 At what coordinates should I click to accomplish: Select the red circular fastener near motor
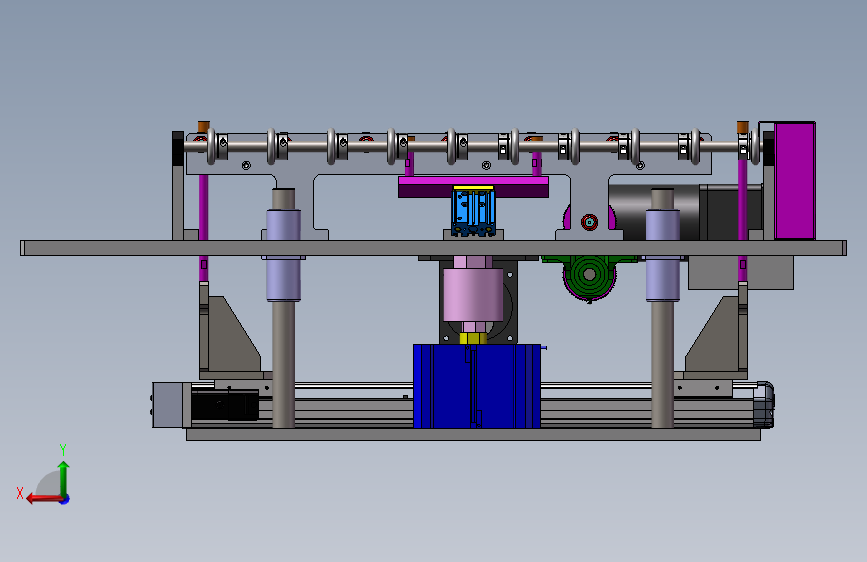click(x=589, y=222)
